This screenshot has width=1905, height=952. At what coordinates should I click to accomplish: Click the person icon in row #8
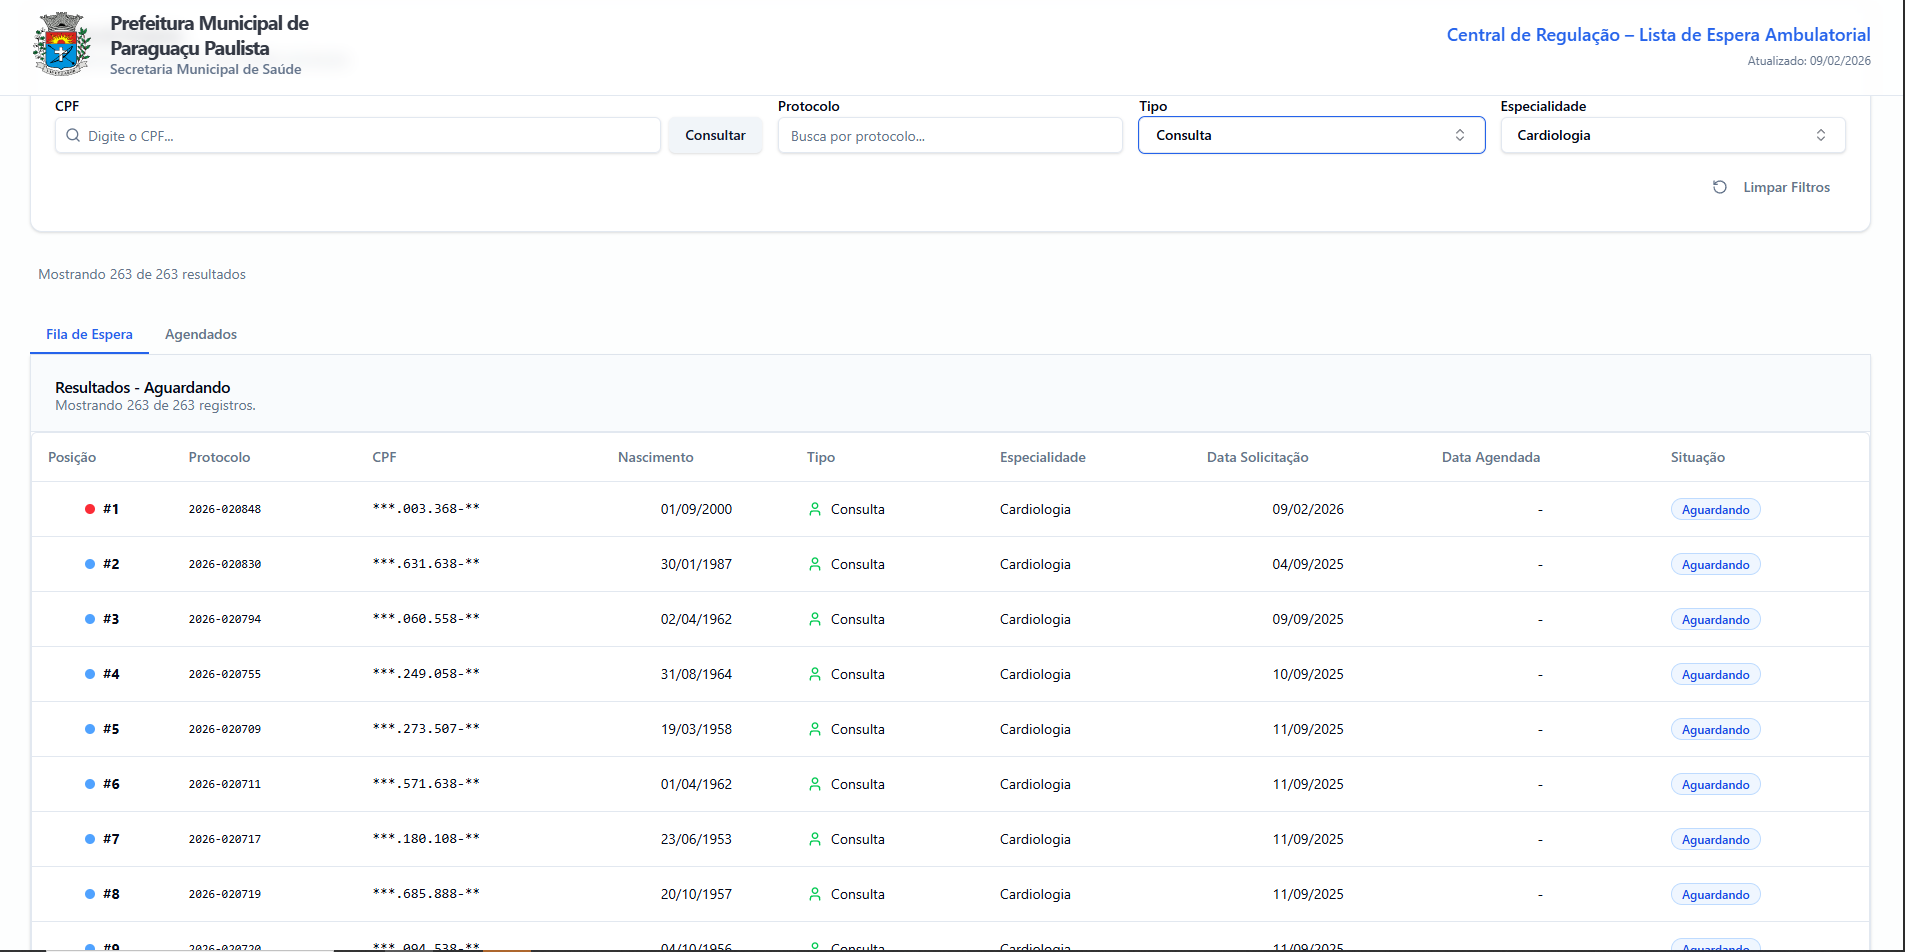(815, 894)
